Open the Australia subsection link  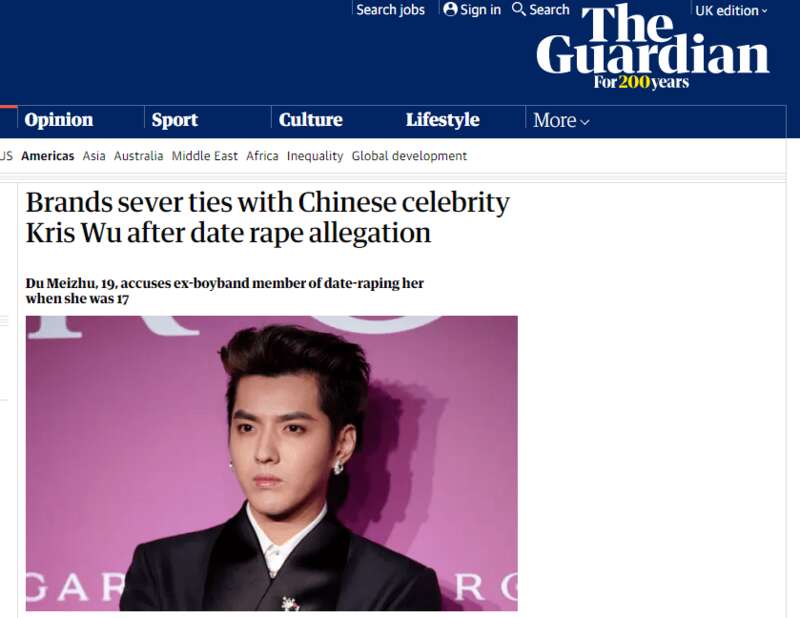138,156
